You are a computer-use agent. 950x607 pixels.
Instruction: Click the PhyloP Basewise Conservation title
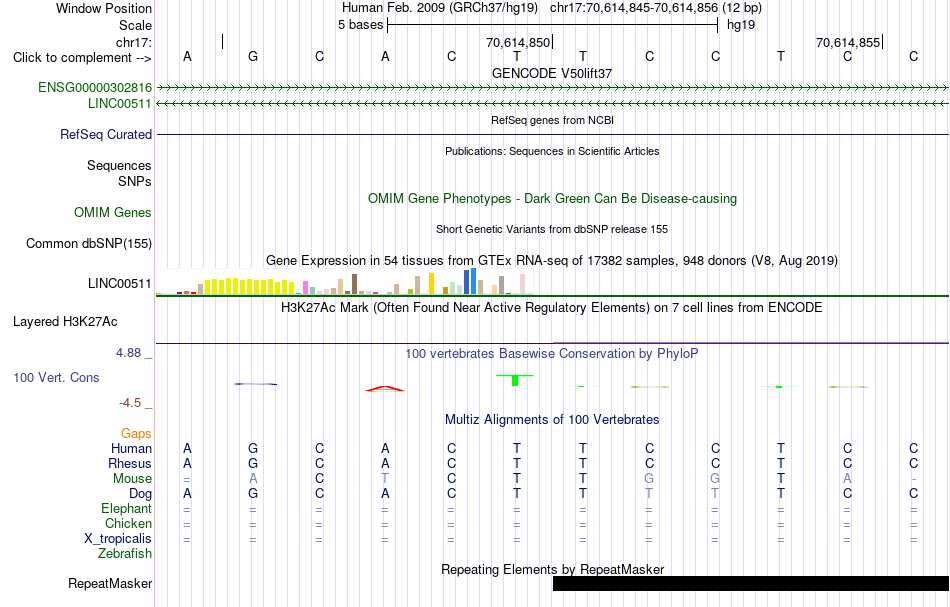coord(552,354)
